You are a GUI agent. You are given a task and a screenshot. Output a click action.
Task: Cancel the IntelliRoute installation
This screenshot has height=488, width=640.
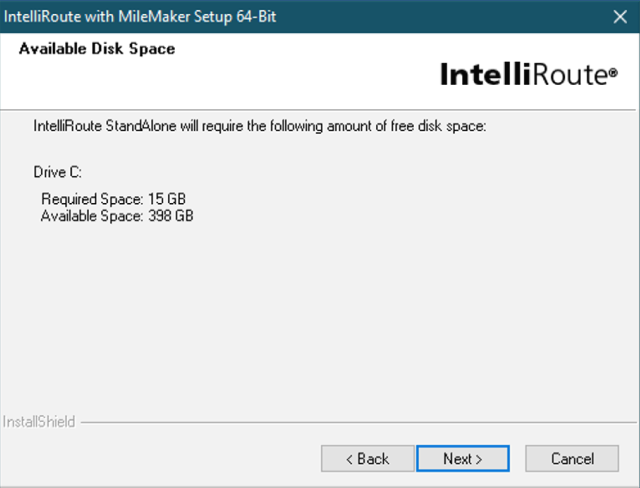pos(572,458)
